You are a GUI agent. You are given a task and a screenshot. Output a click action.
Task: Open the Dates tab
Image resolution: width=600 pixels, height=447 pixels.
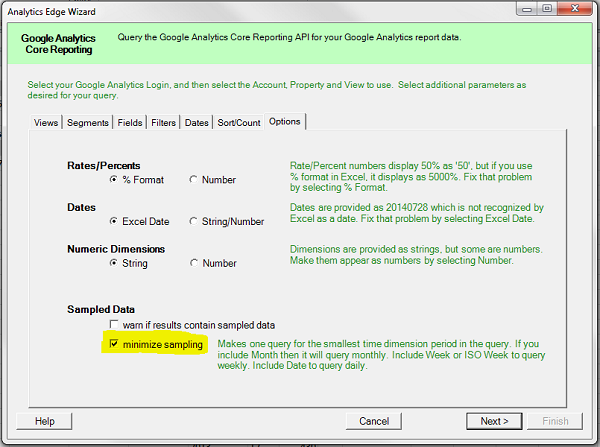tap(197, 122)
